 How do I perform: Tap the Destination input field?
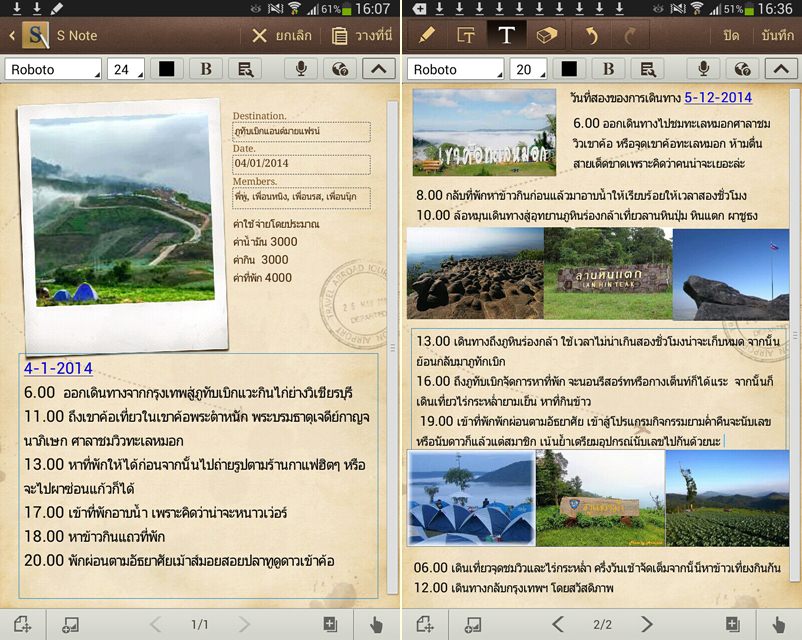click(301, 131)
